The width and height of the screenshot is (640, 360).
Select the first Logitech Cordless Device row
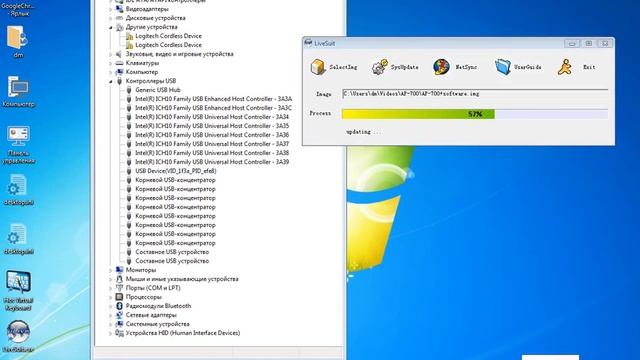click(x=169, y=36)
